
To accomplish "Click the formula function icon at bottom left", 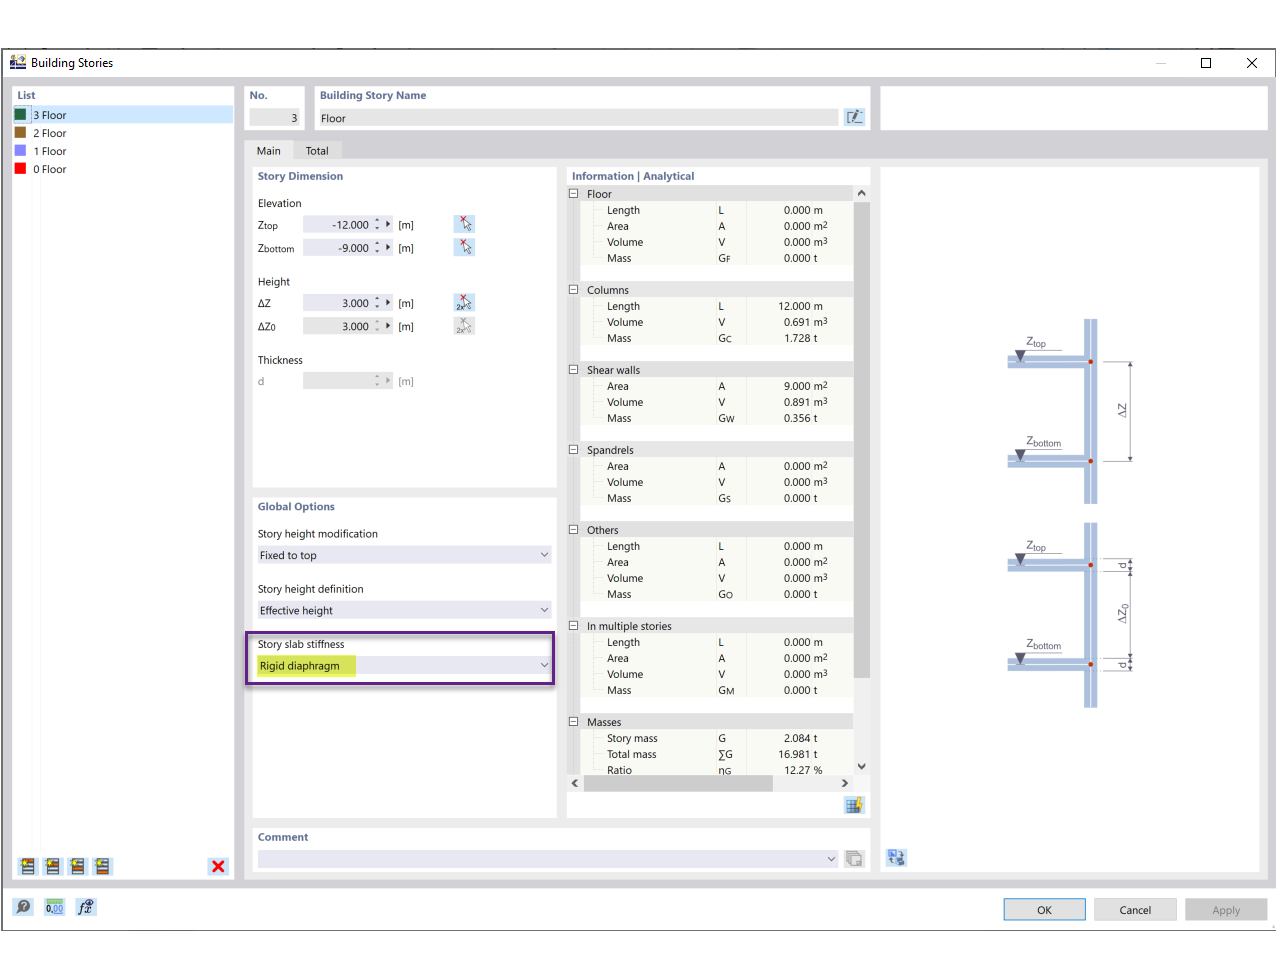I will [x=86, y=907].
